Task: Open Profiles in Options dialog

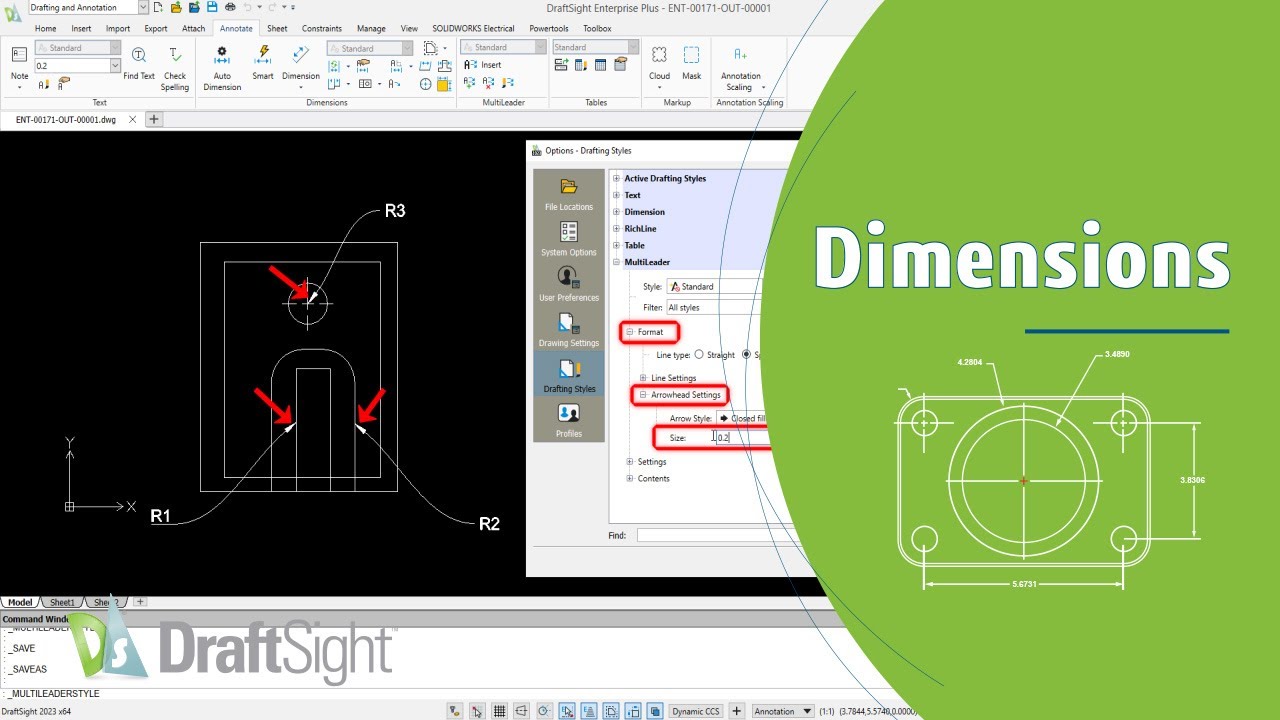Action: tap(569, 420)
